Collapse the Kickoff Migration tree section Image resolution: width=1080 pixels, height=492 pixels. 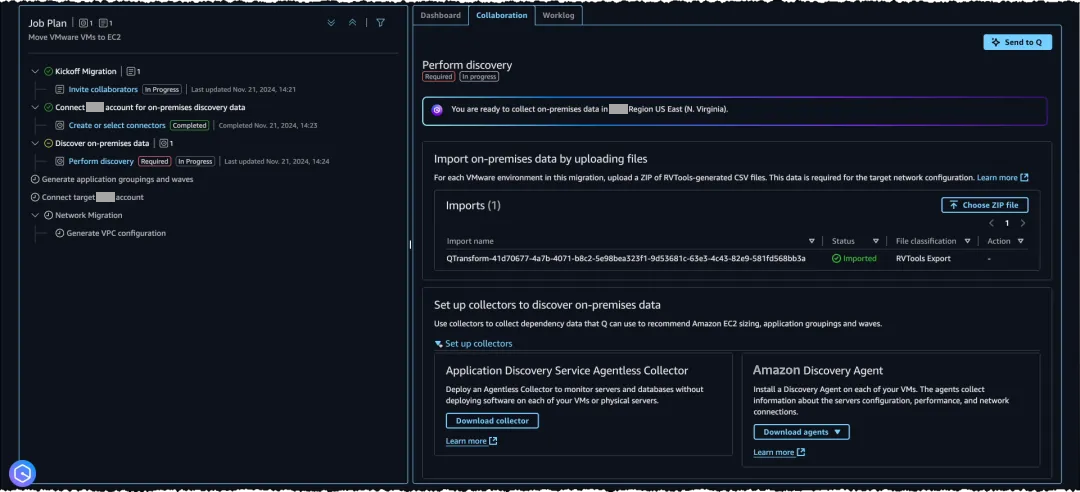point(36,72)
